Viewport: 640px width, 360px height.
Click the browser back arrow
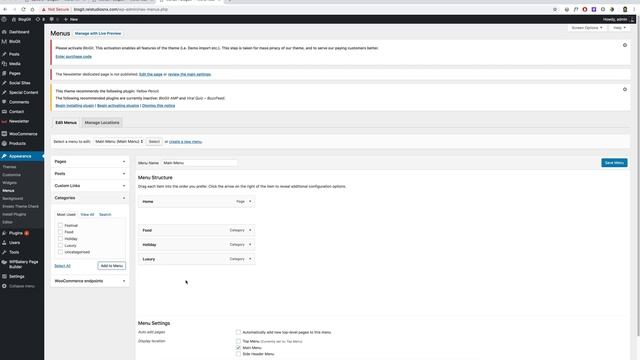pyautogui.click(x=5, y=9)
